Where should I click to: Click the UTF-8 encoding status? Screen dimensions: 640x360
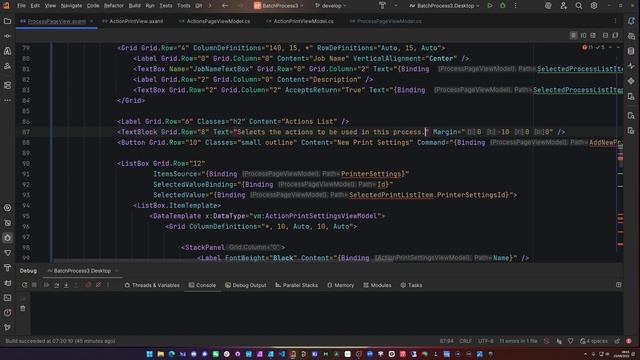(486, 341)
